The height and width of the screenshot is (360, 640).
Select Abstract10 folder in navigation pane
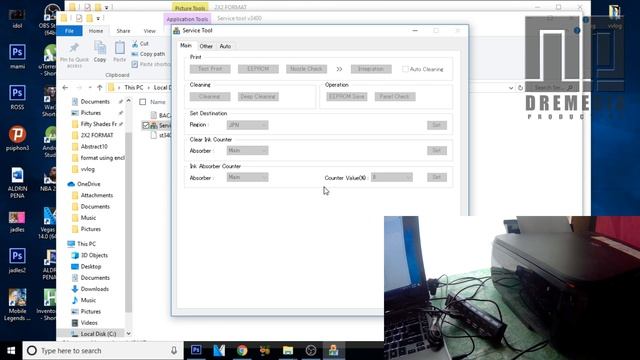tap(94, 147)
